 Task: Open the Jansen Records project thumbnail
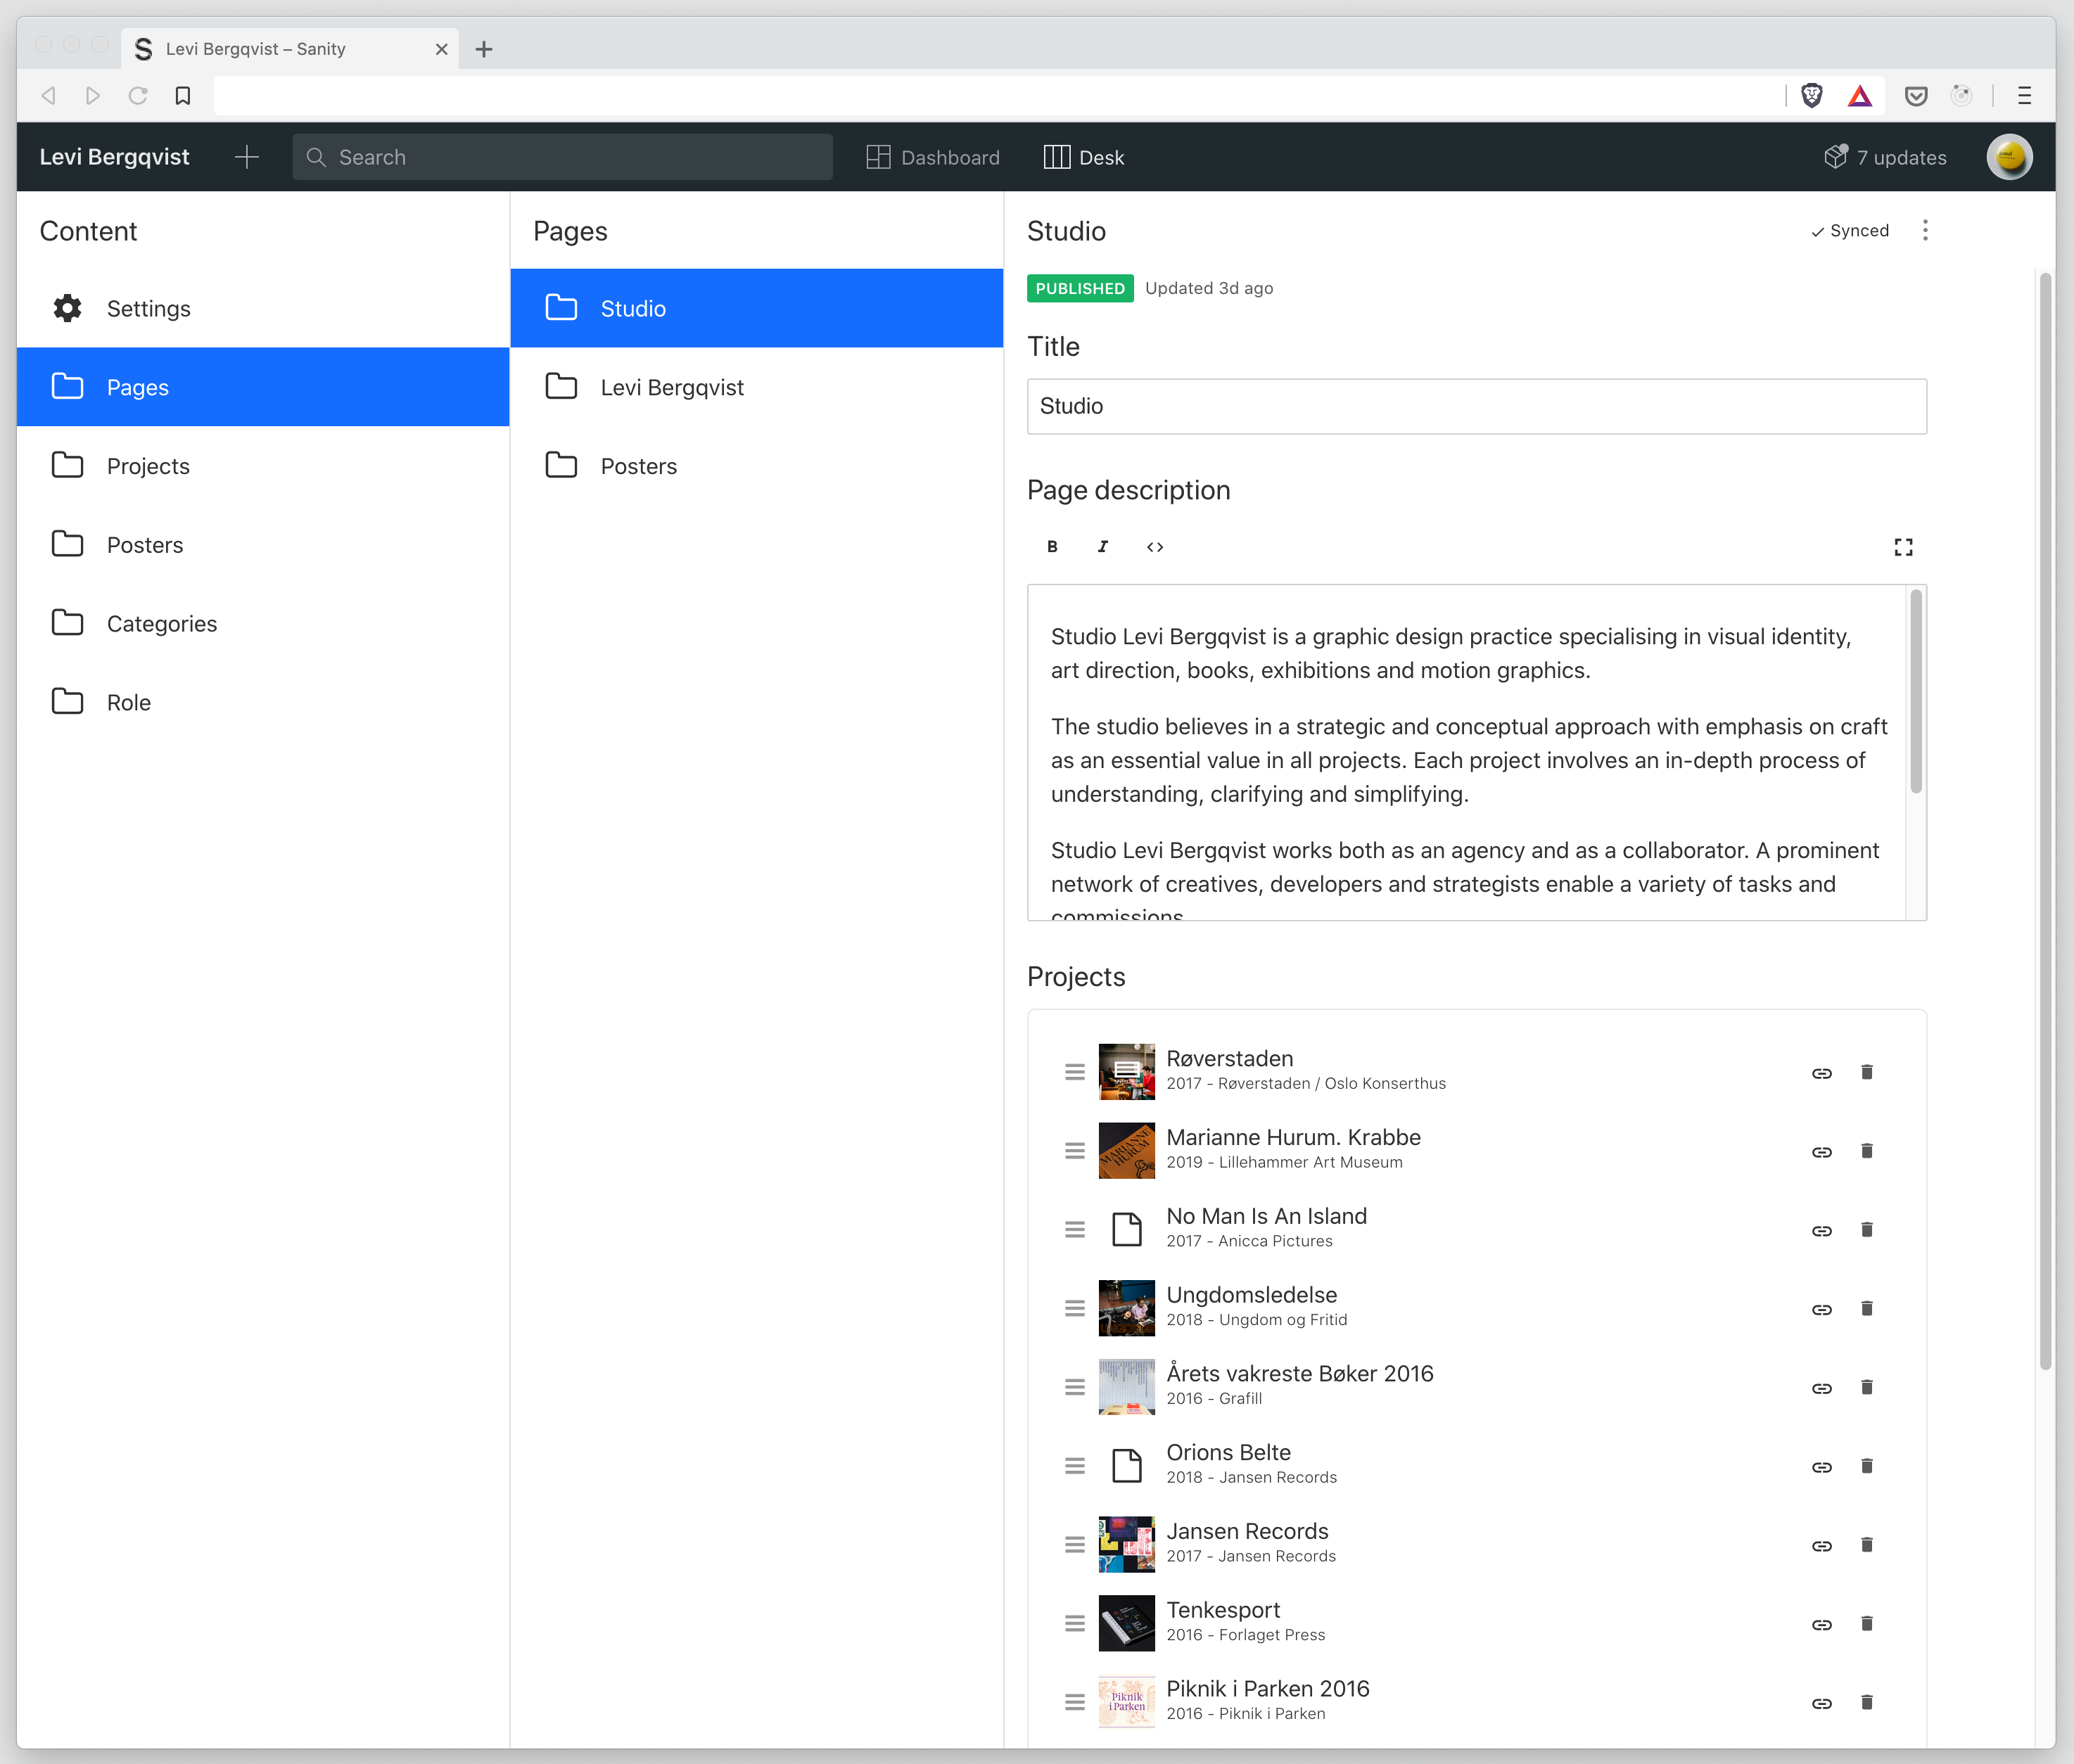click(1126, 1545)
